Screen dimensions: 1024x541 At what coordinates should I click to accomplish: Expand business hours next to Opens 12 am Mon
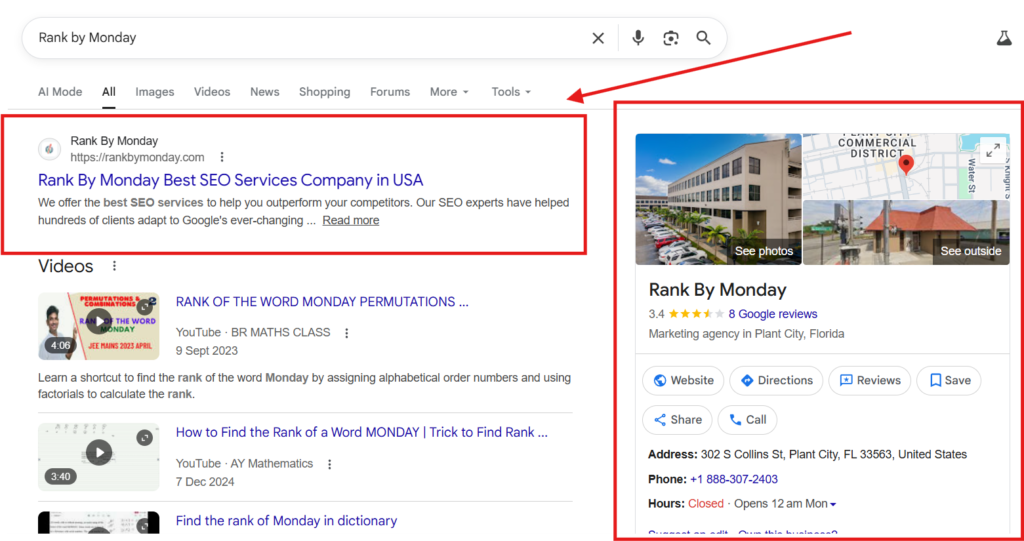coord(833,504)
